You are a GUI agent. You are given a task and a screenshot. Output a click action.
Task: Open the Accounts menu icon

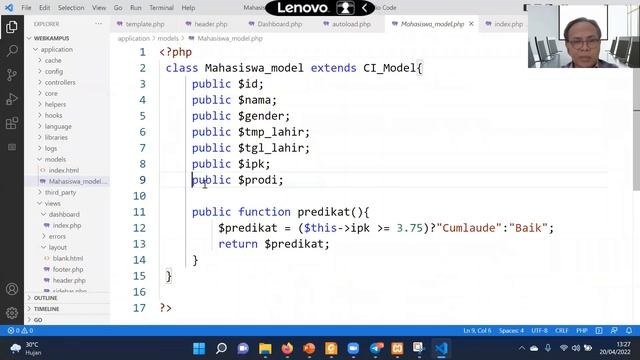tap(12, 289)
